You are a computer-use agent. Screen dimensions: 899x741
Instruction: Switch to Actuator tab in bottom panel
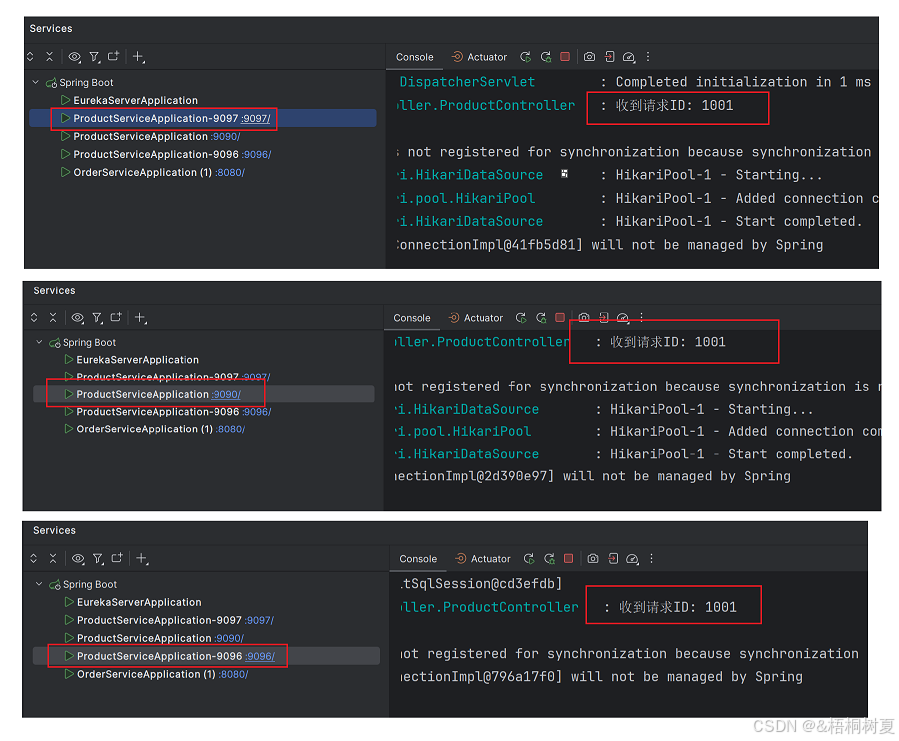pyautogui.click(x=483, y=559)
